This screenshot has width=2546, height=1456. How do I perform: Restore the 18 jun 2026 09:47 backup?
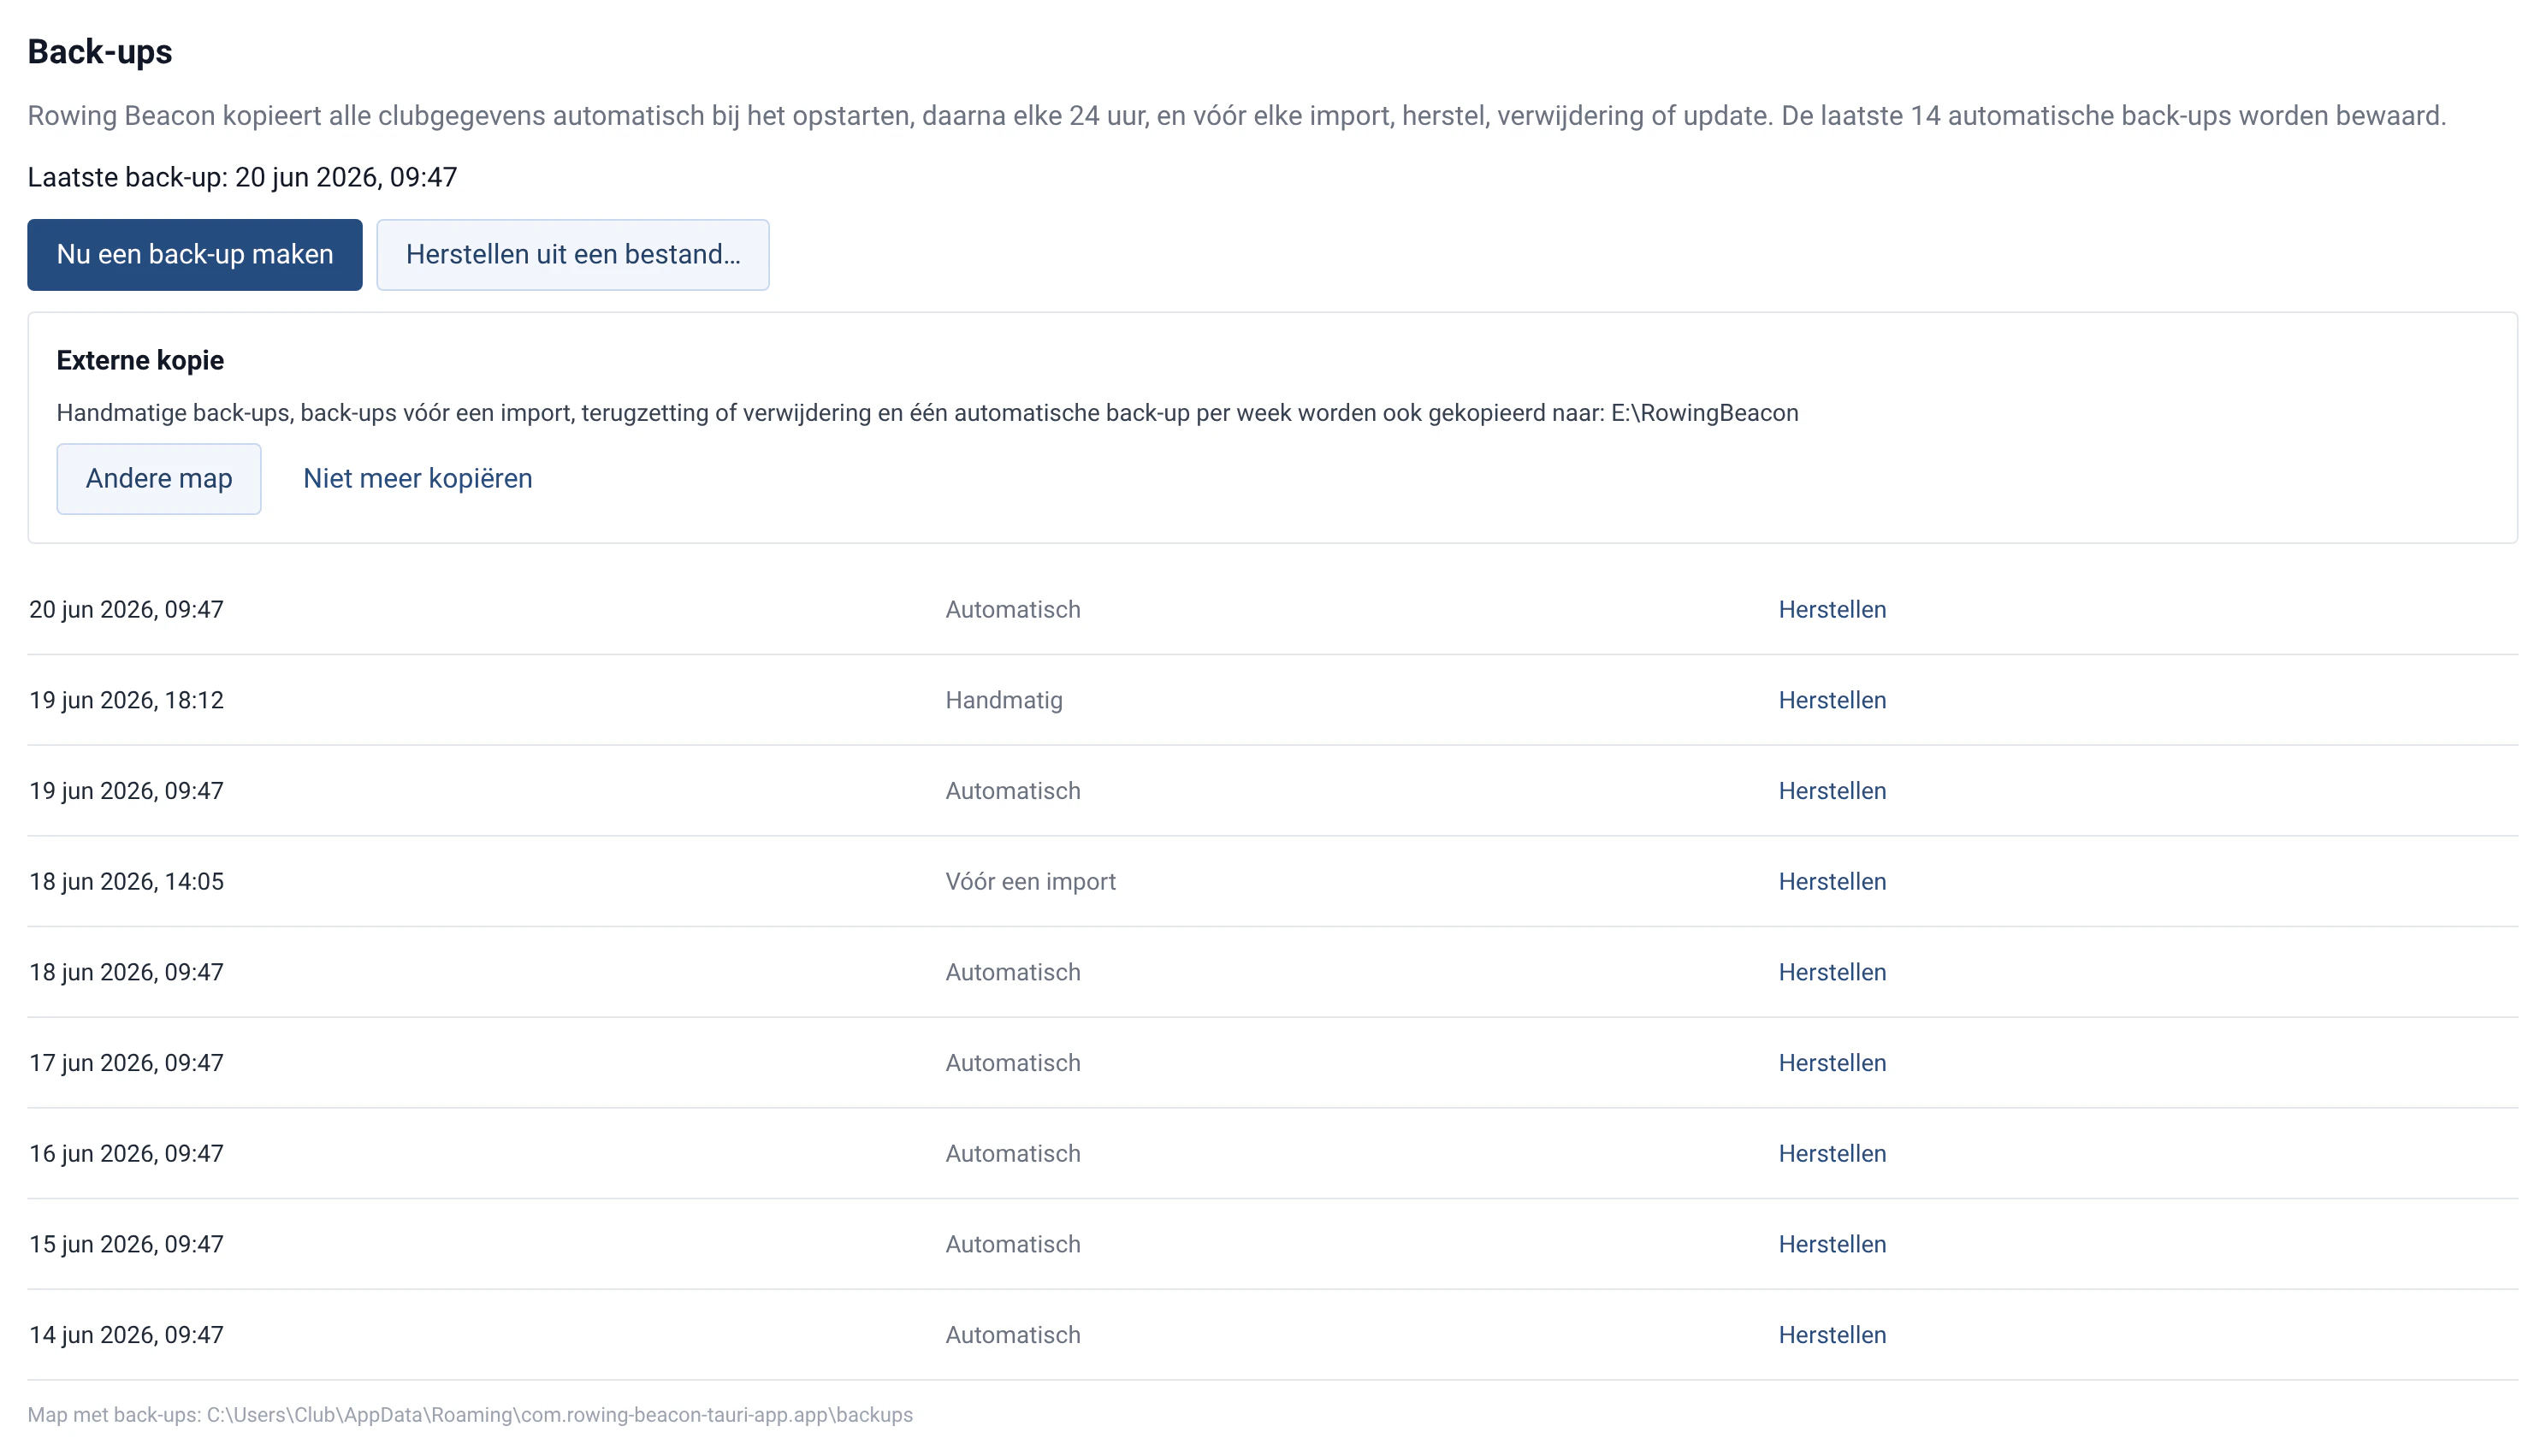pyautogui.click(x=1831, y=972)
